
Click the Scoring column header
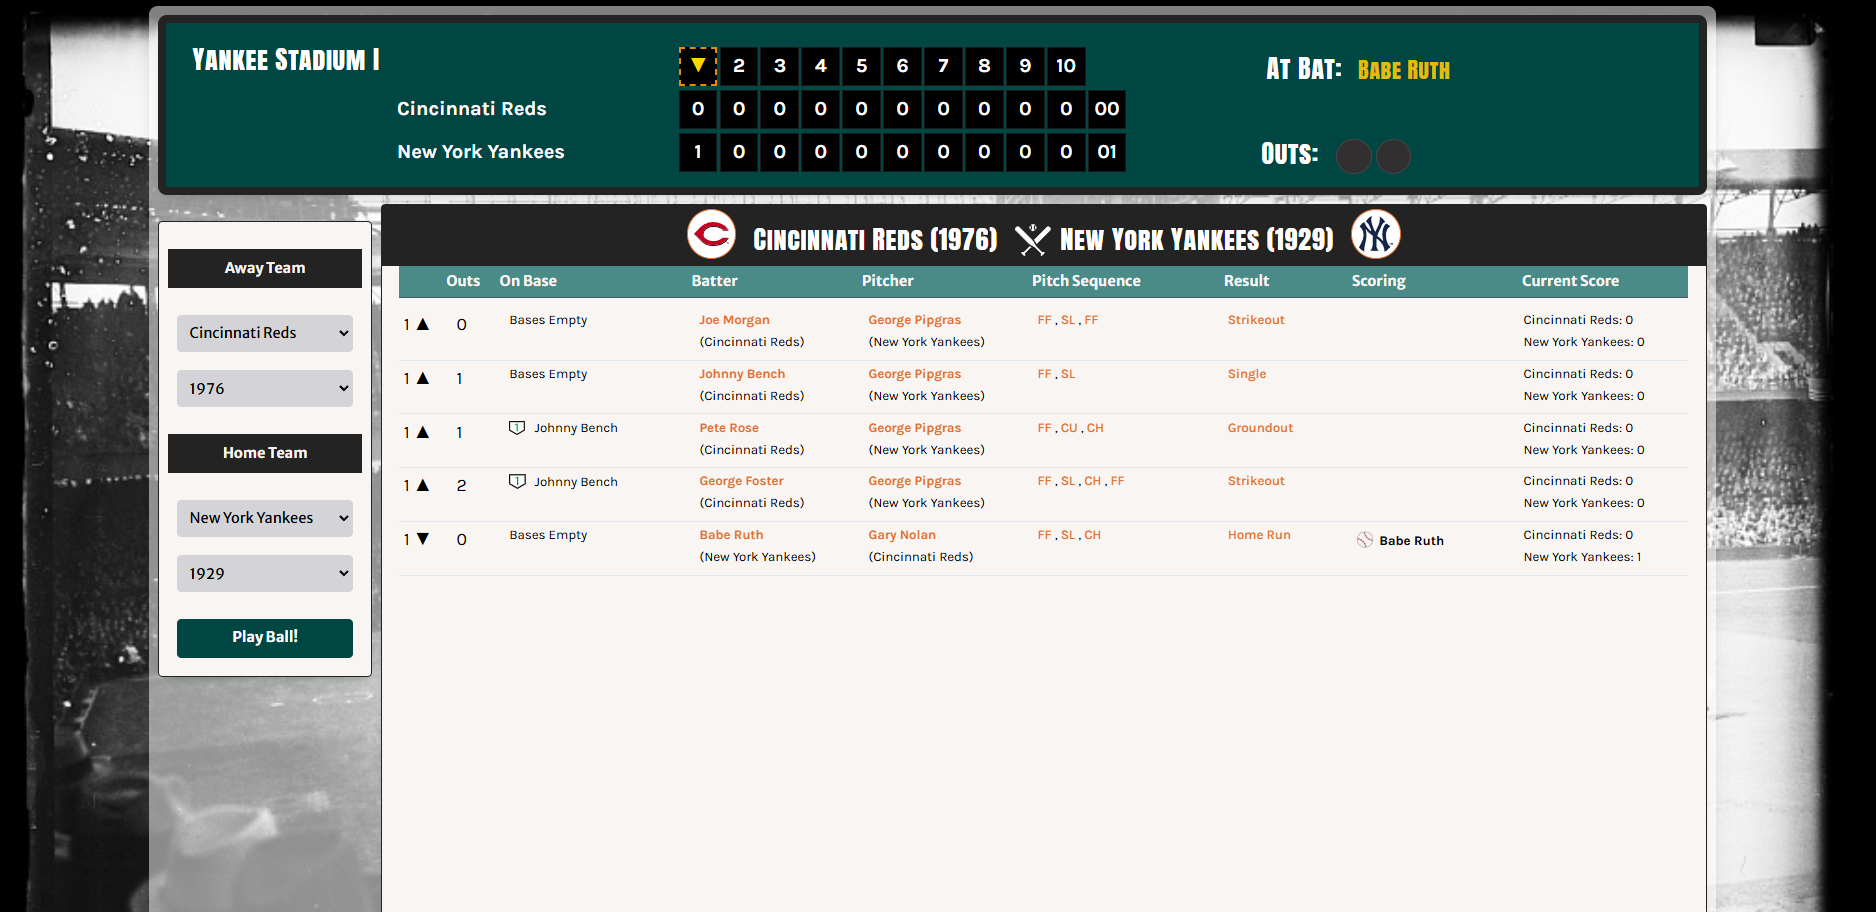point(1378,281)
